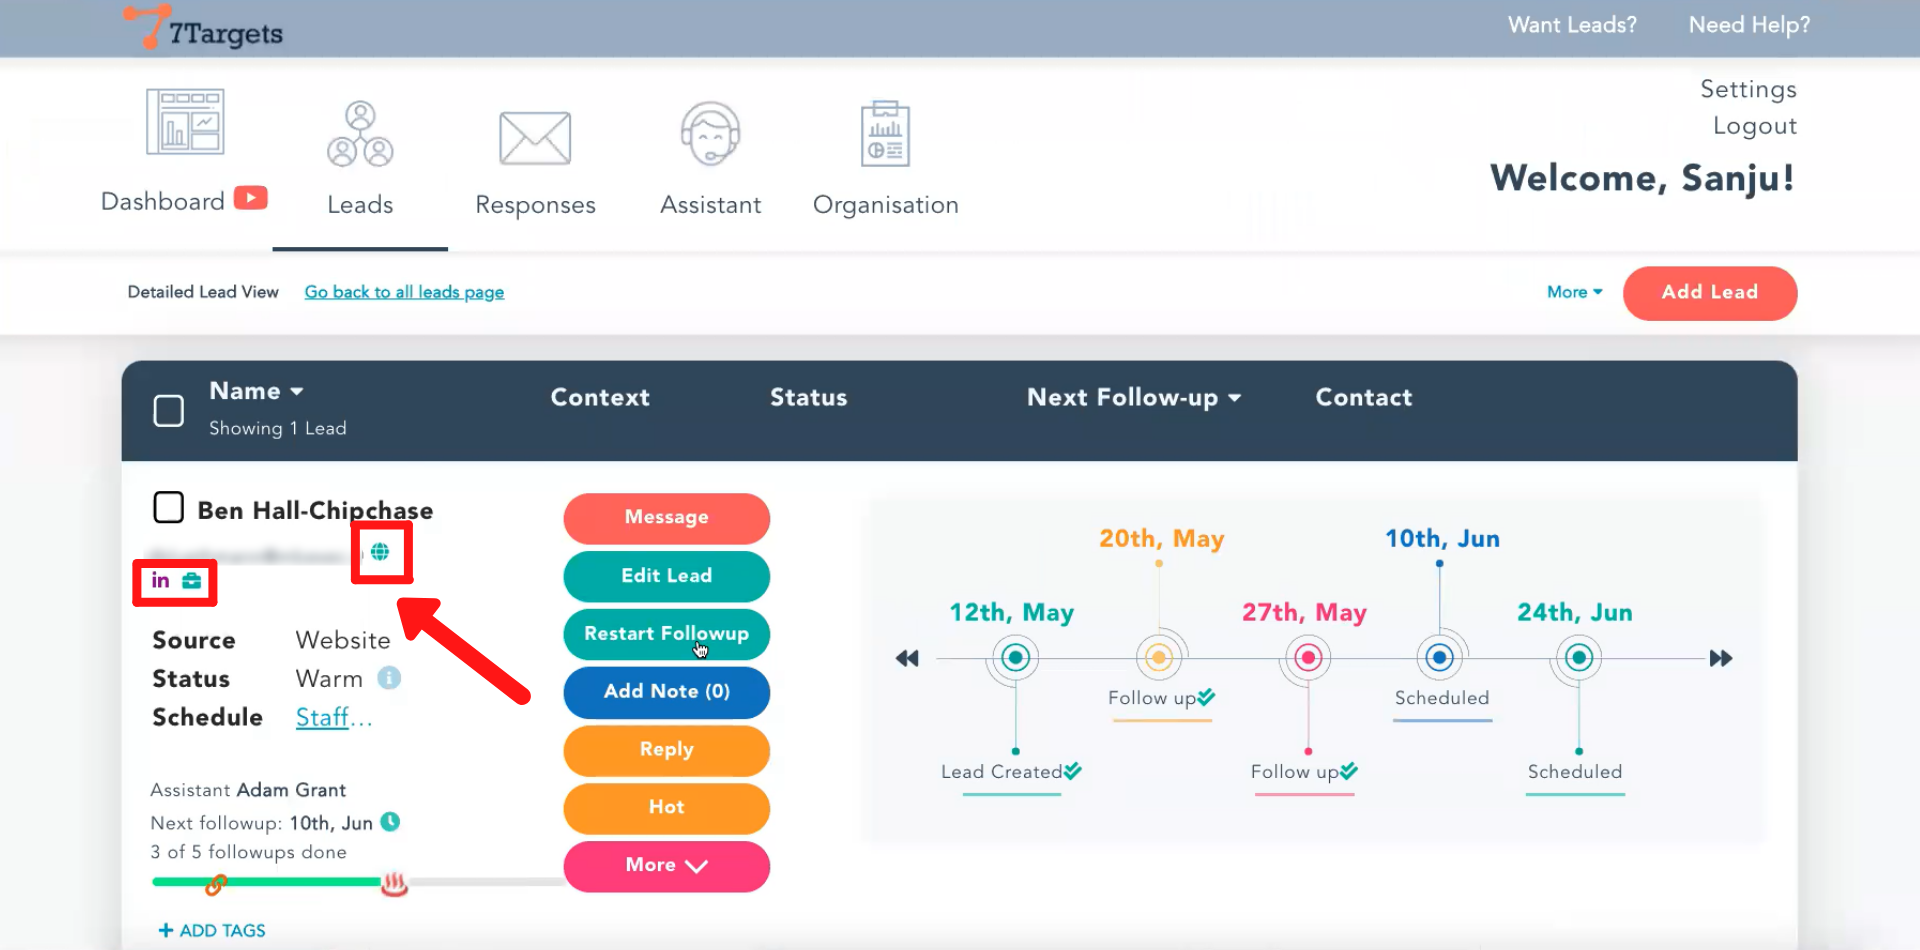Click the timeline previous double-arrow icon
The image size is (1920, 950).
coord(907,658)
